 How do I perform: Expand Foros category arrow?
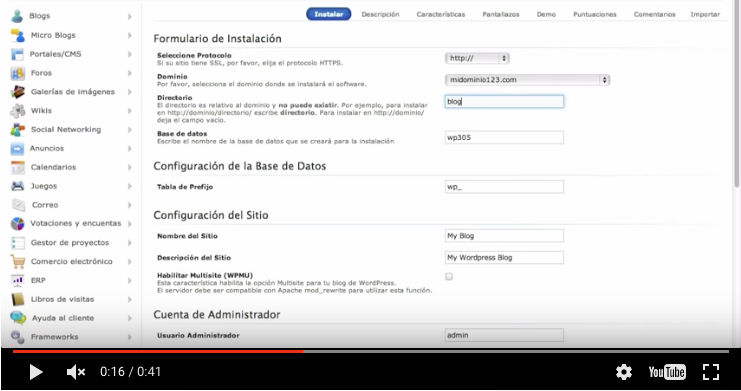pos(129,73)
